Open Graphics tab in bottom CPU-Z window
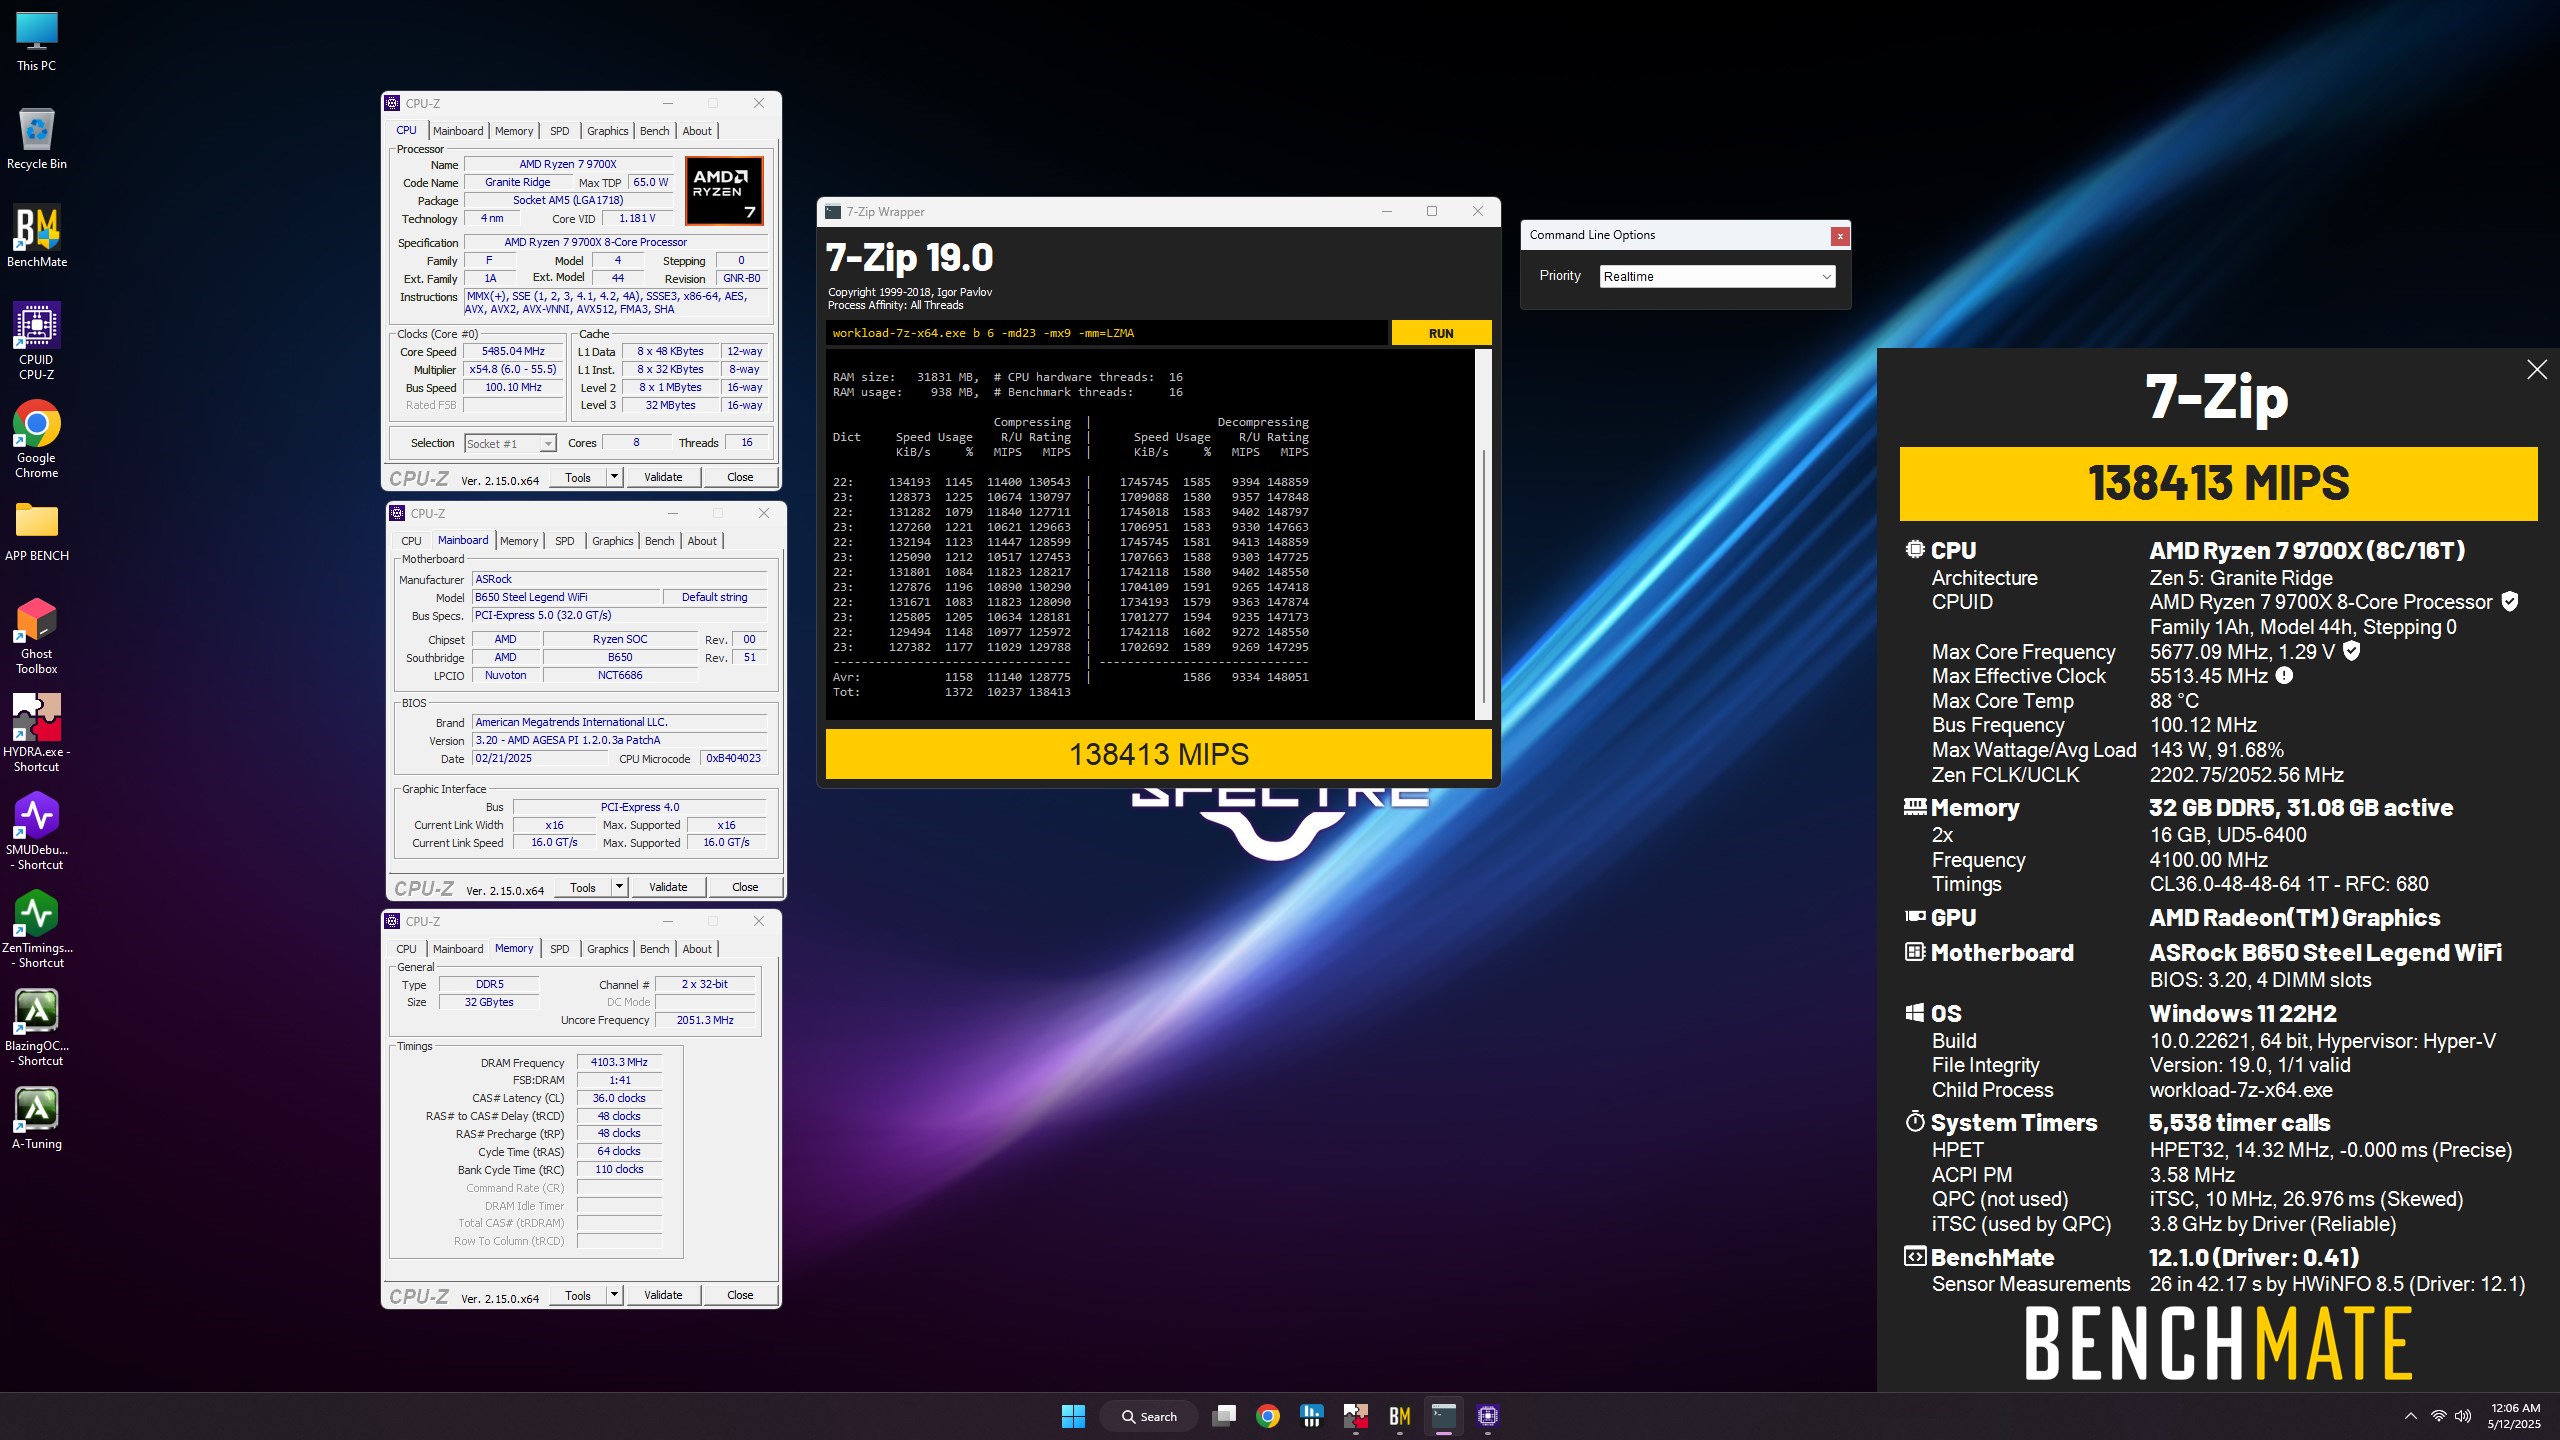This screenshot has height=1440, width=2560. (x=608, y=949)
